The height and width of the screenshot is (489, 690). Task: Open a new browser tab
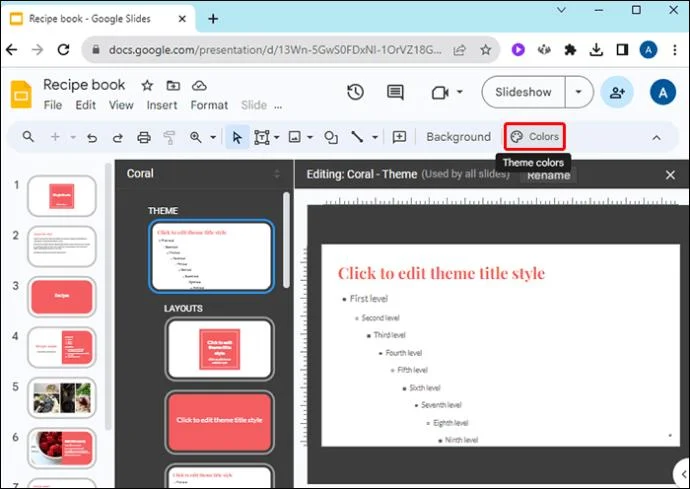click(213, 18)
